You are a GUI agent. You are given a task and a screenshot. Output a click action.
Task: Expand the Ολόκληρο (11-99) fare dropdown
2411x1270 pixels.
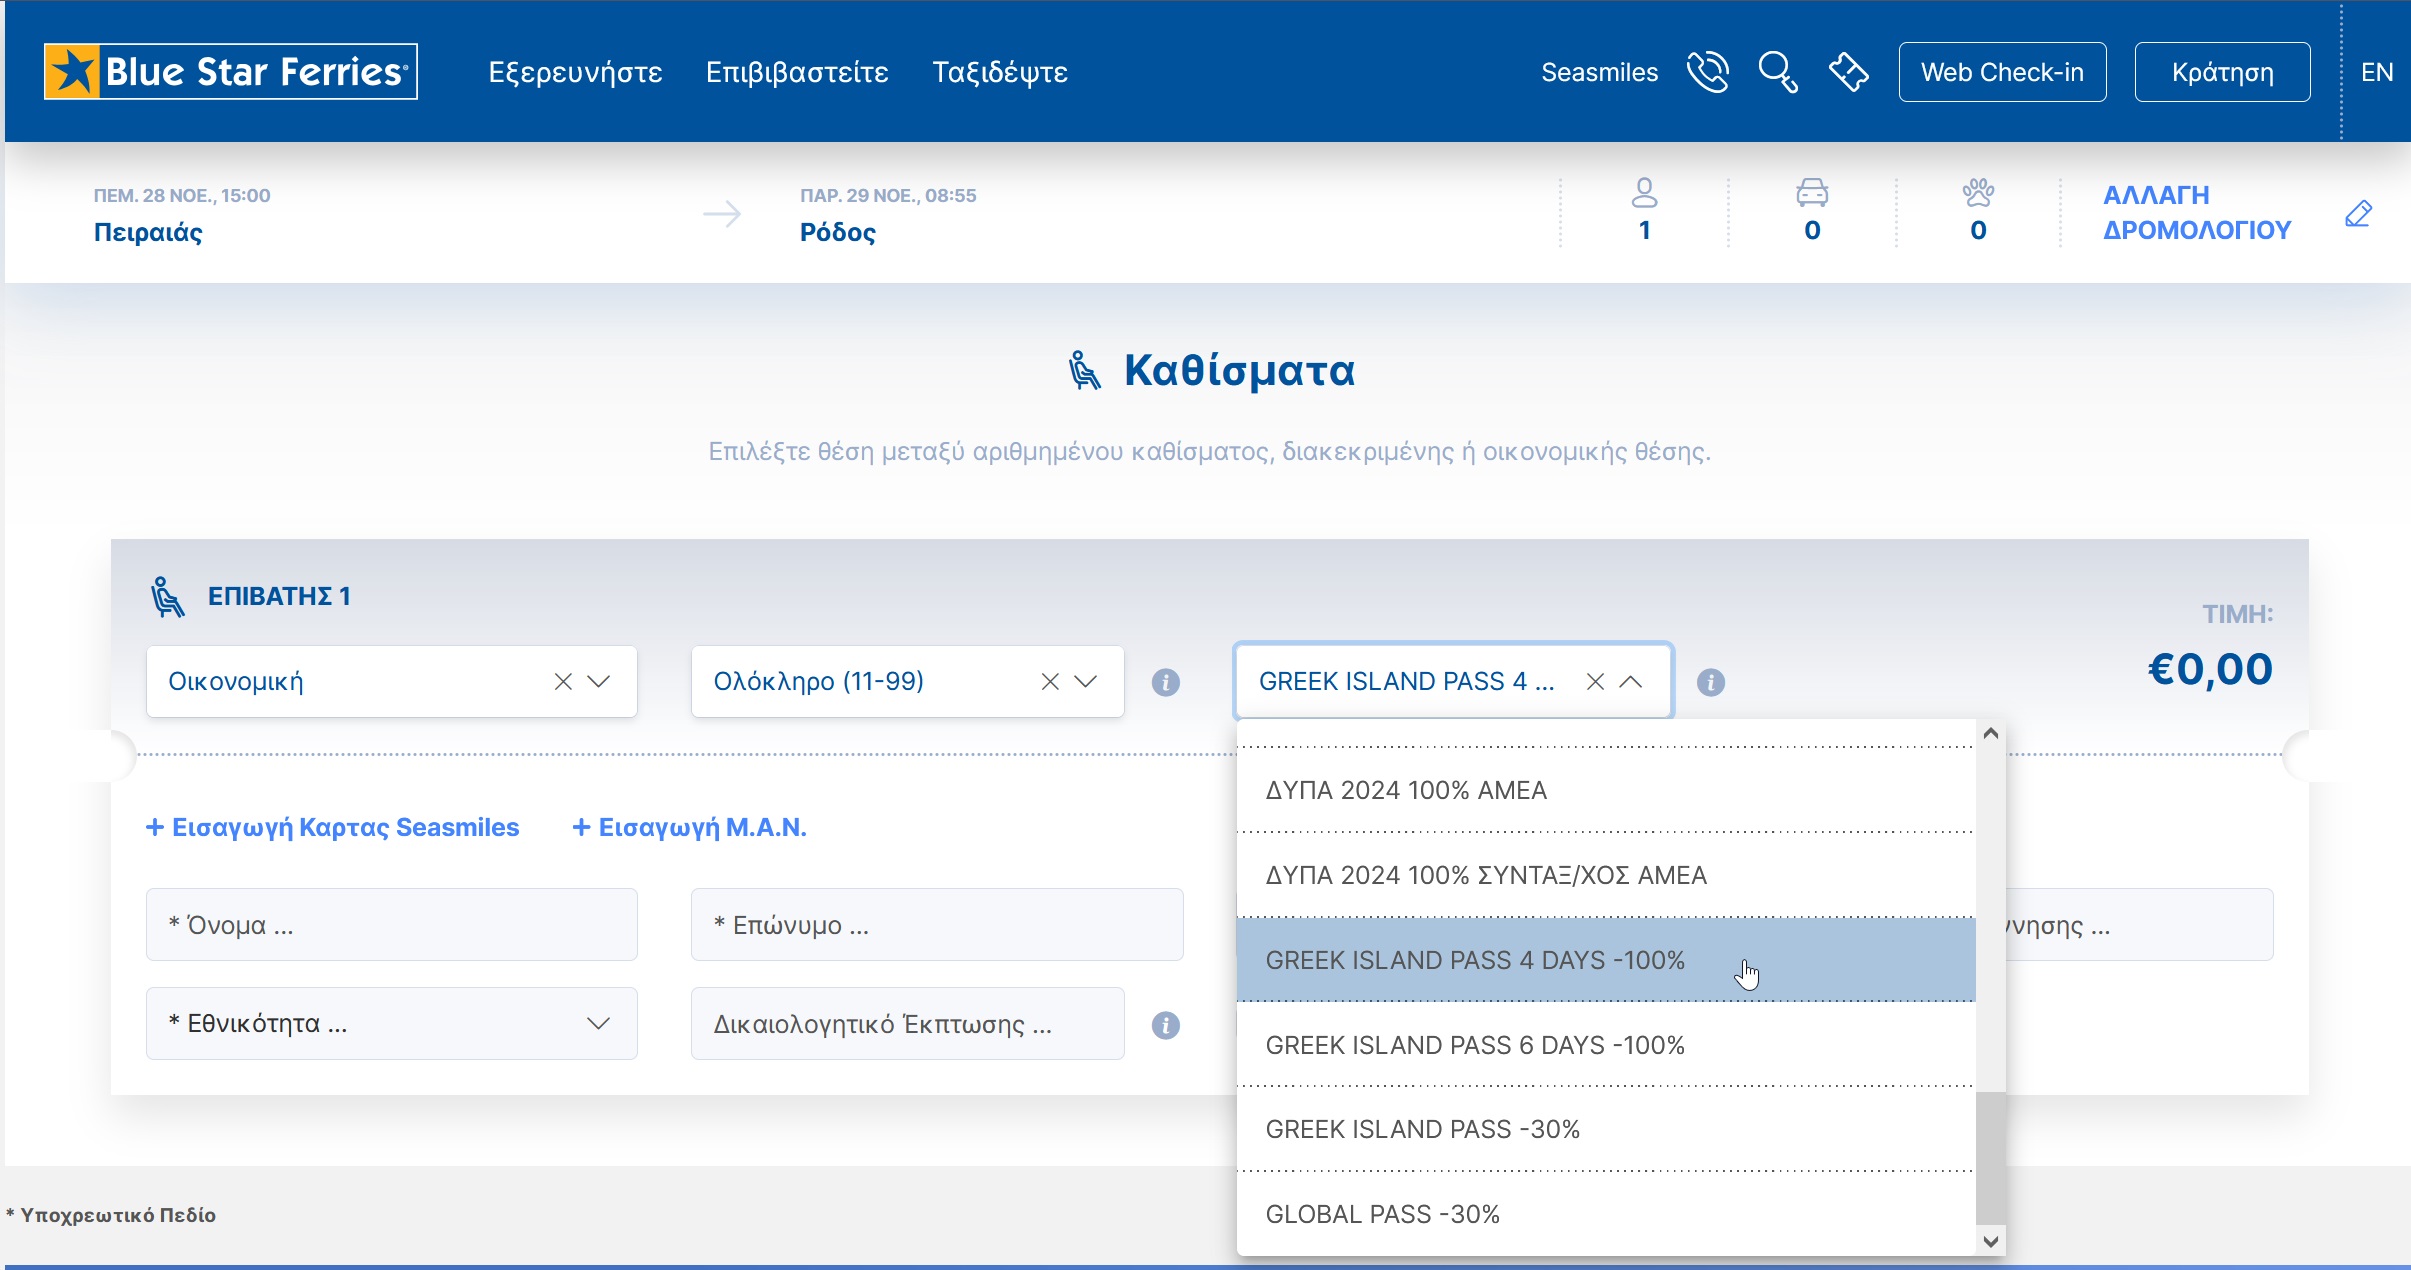1086,681
